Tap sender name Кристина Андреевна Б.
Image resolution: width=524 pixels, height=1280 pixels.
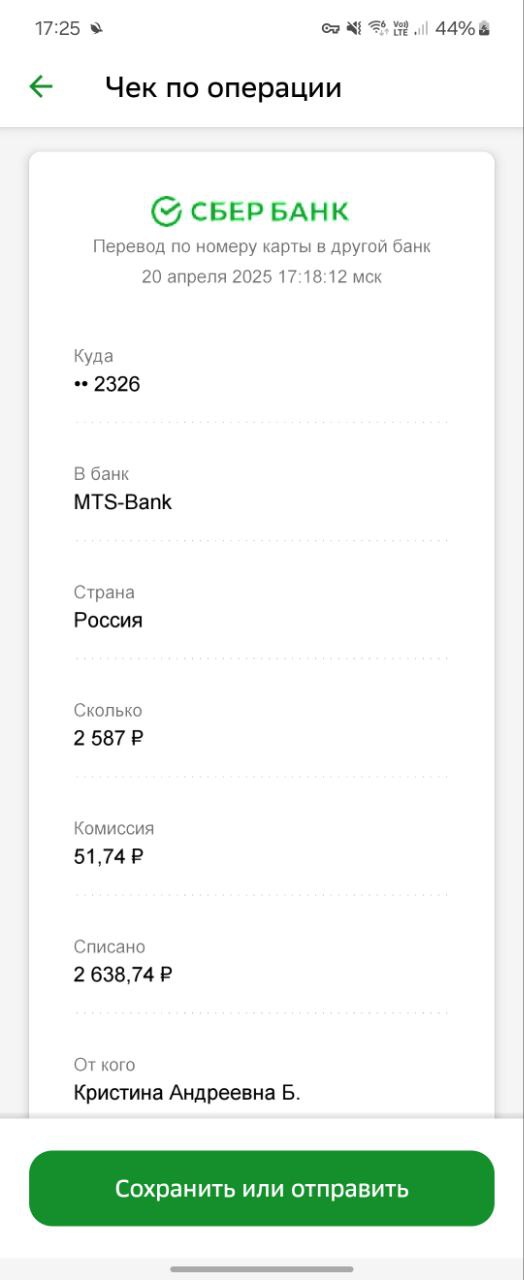[x=187, y=1092]
